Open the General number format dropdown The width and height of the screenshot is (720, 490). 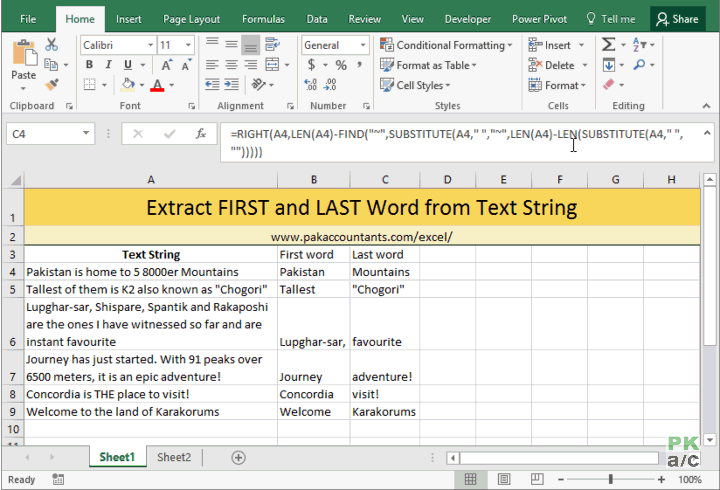[x=363, y=45]
